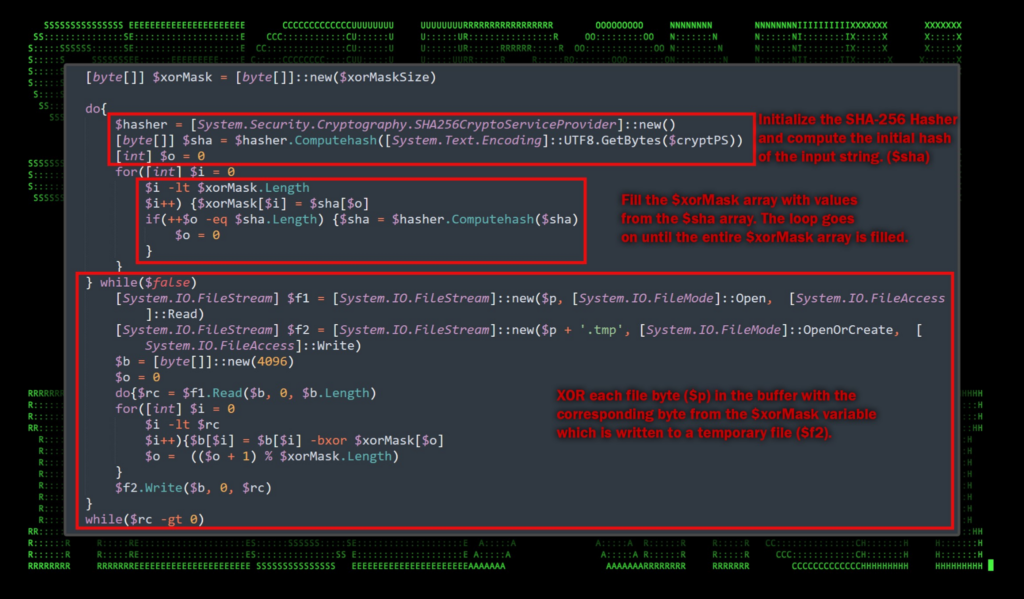Click the final "while($rc -gt 0)" line
Viewport: 1024px width, 599px height.
[144, 519]
